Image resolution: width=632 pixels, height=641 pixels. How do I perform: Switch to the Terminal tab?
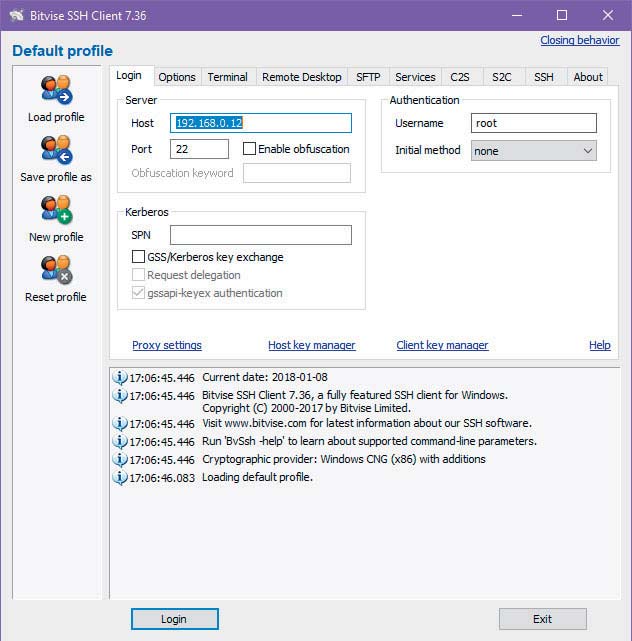228,77
